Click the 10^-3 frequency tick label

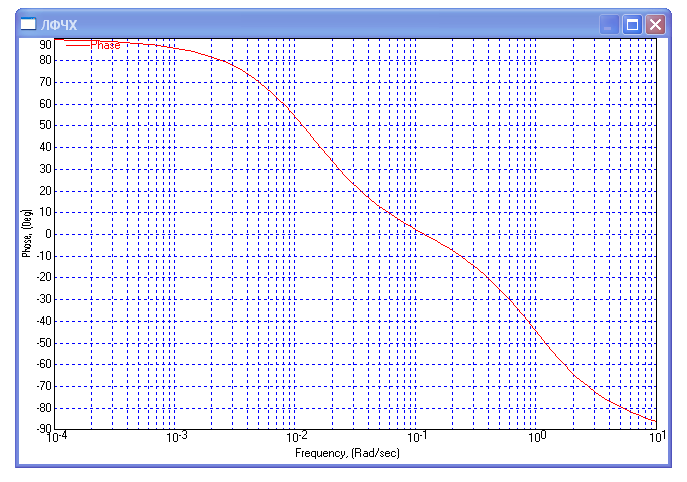(x=177, y=437)
